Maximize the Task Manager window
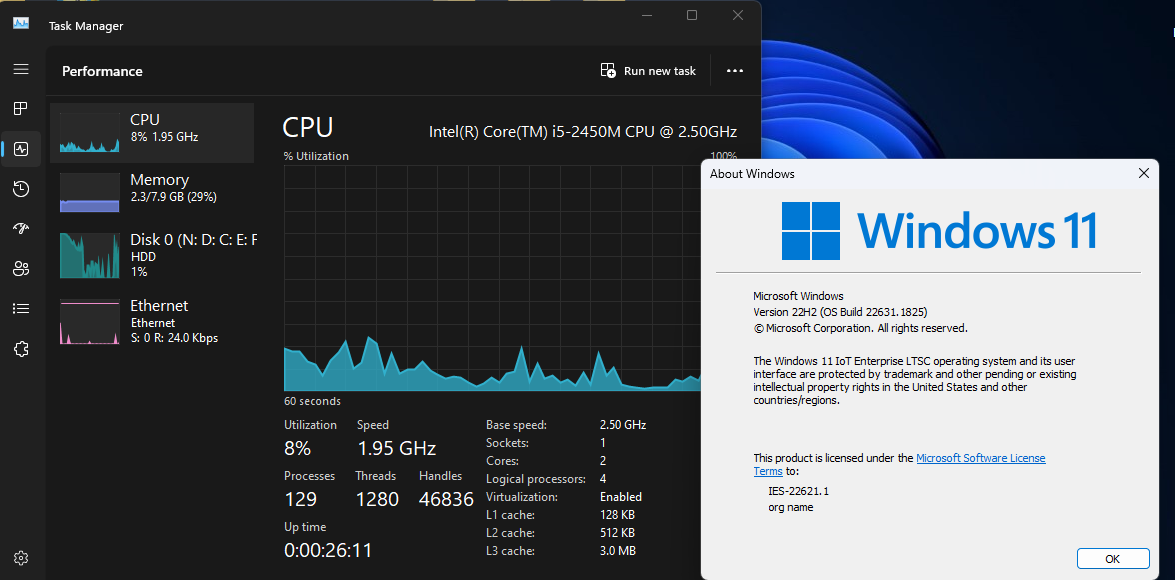 [x=692, y=15]
